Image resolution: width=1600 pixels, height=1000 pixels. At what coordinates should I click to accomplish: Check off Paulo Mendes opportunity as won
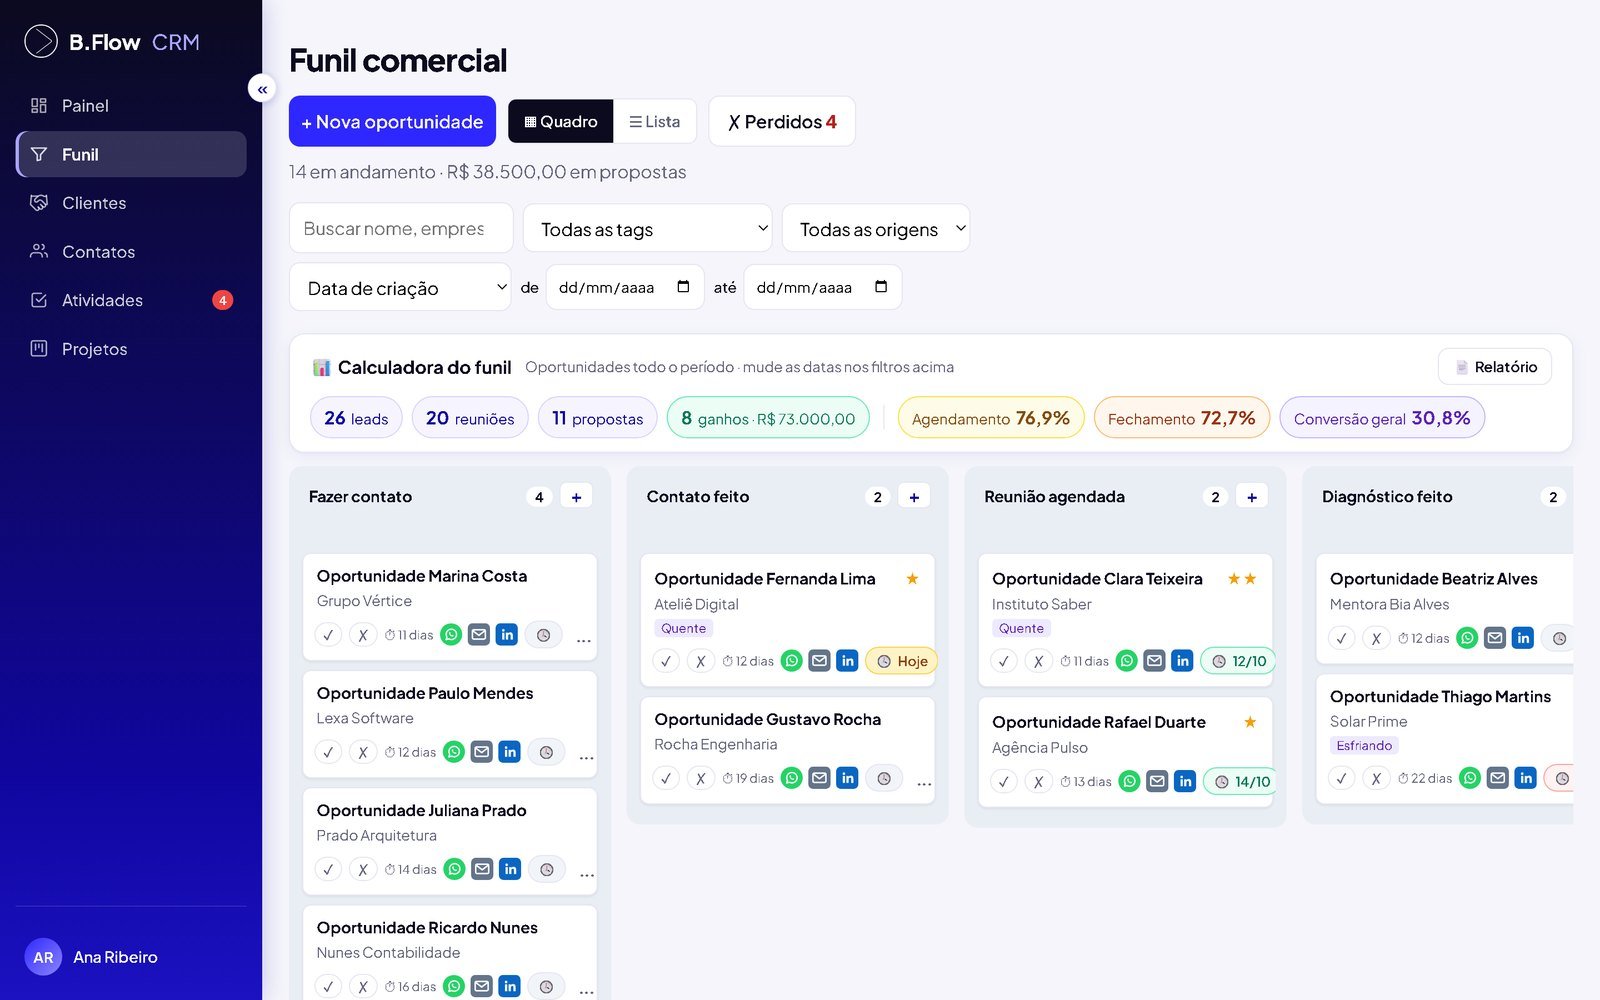[x=328, y=752]
